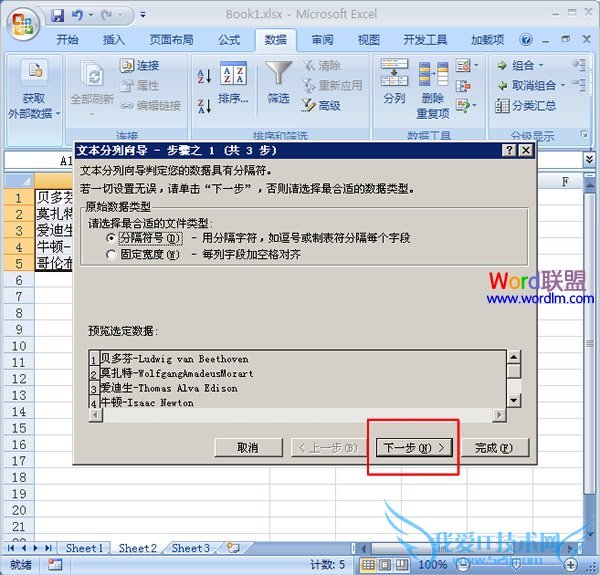Viewport: 600px width, 575px height.
Task: Customize the quick access toolbar dropdown
Action: pyautogui.click(x=143, y=15)
